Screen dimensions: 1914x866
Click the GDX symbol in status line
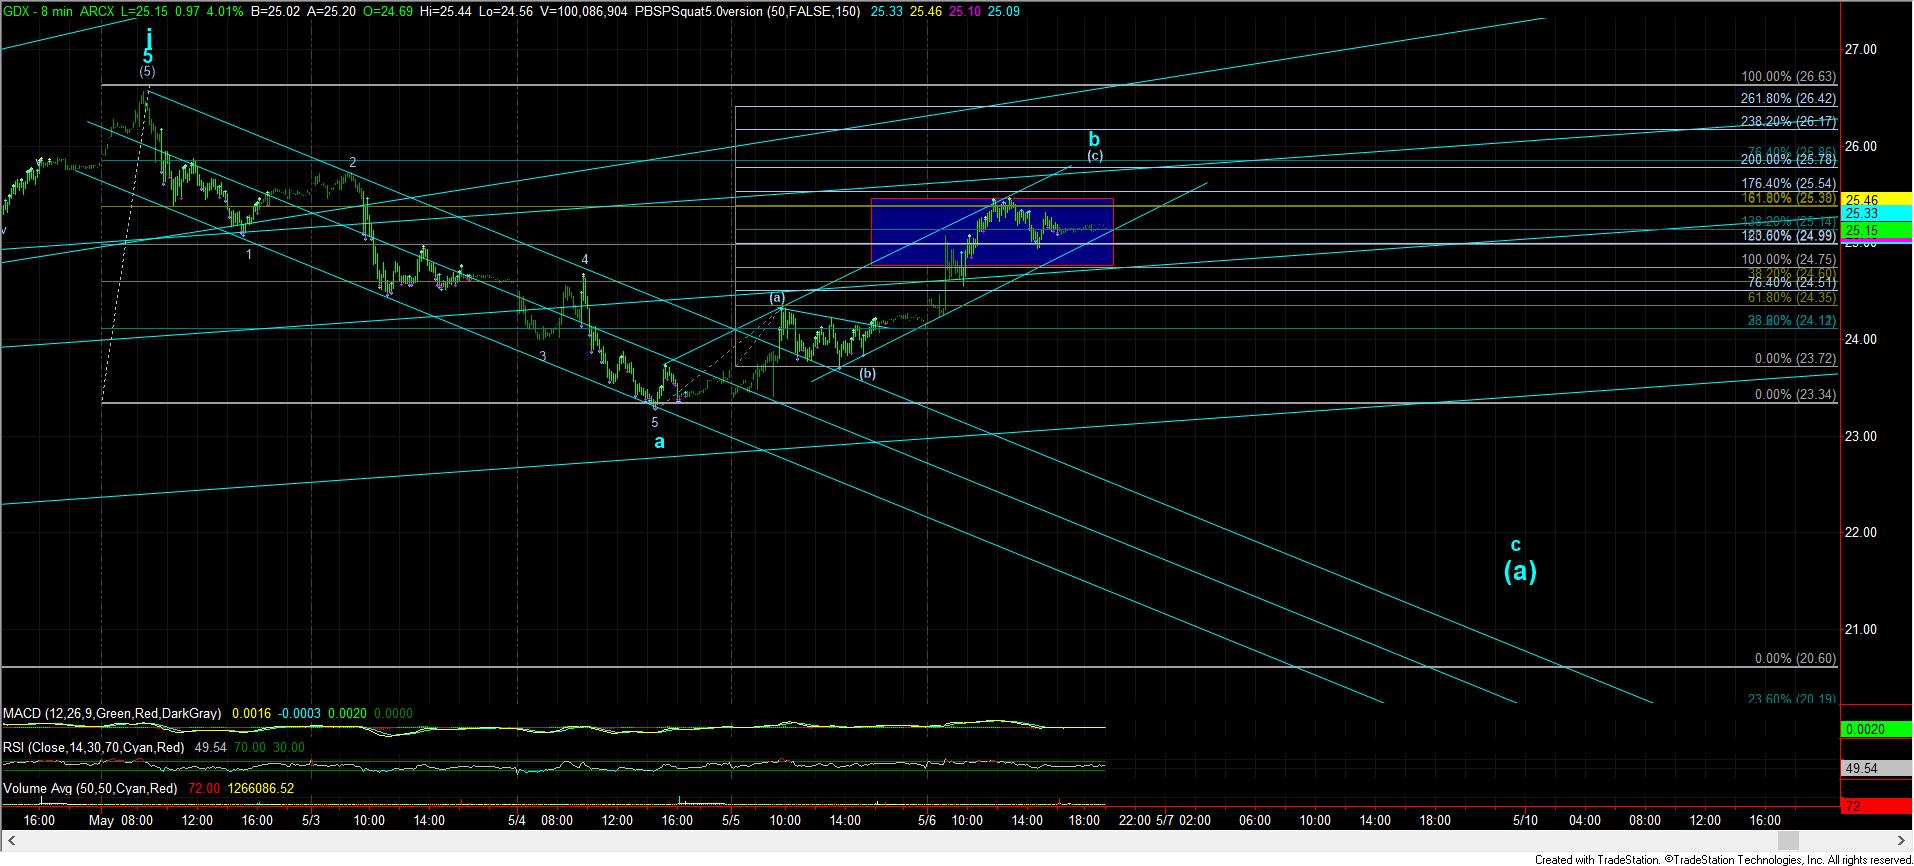pyautogui.click(x=17, y=8)
